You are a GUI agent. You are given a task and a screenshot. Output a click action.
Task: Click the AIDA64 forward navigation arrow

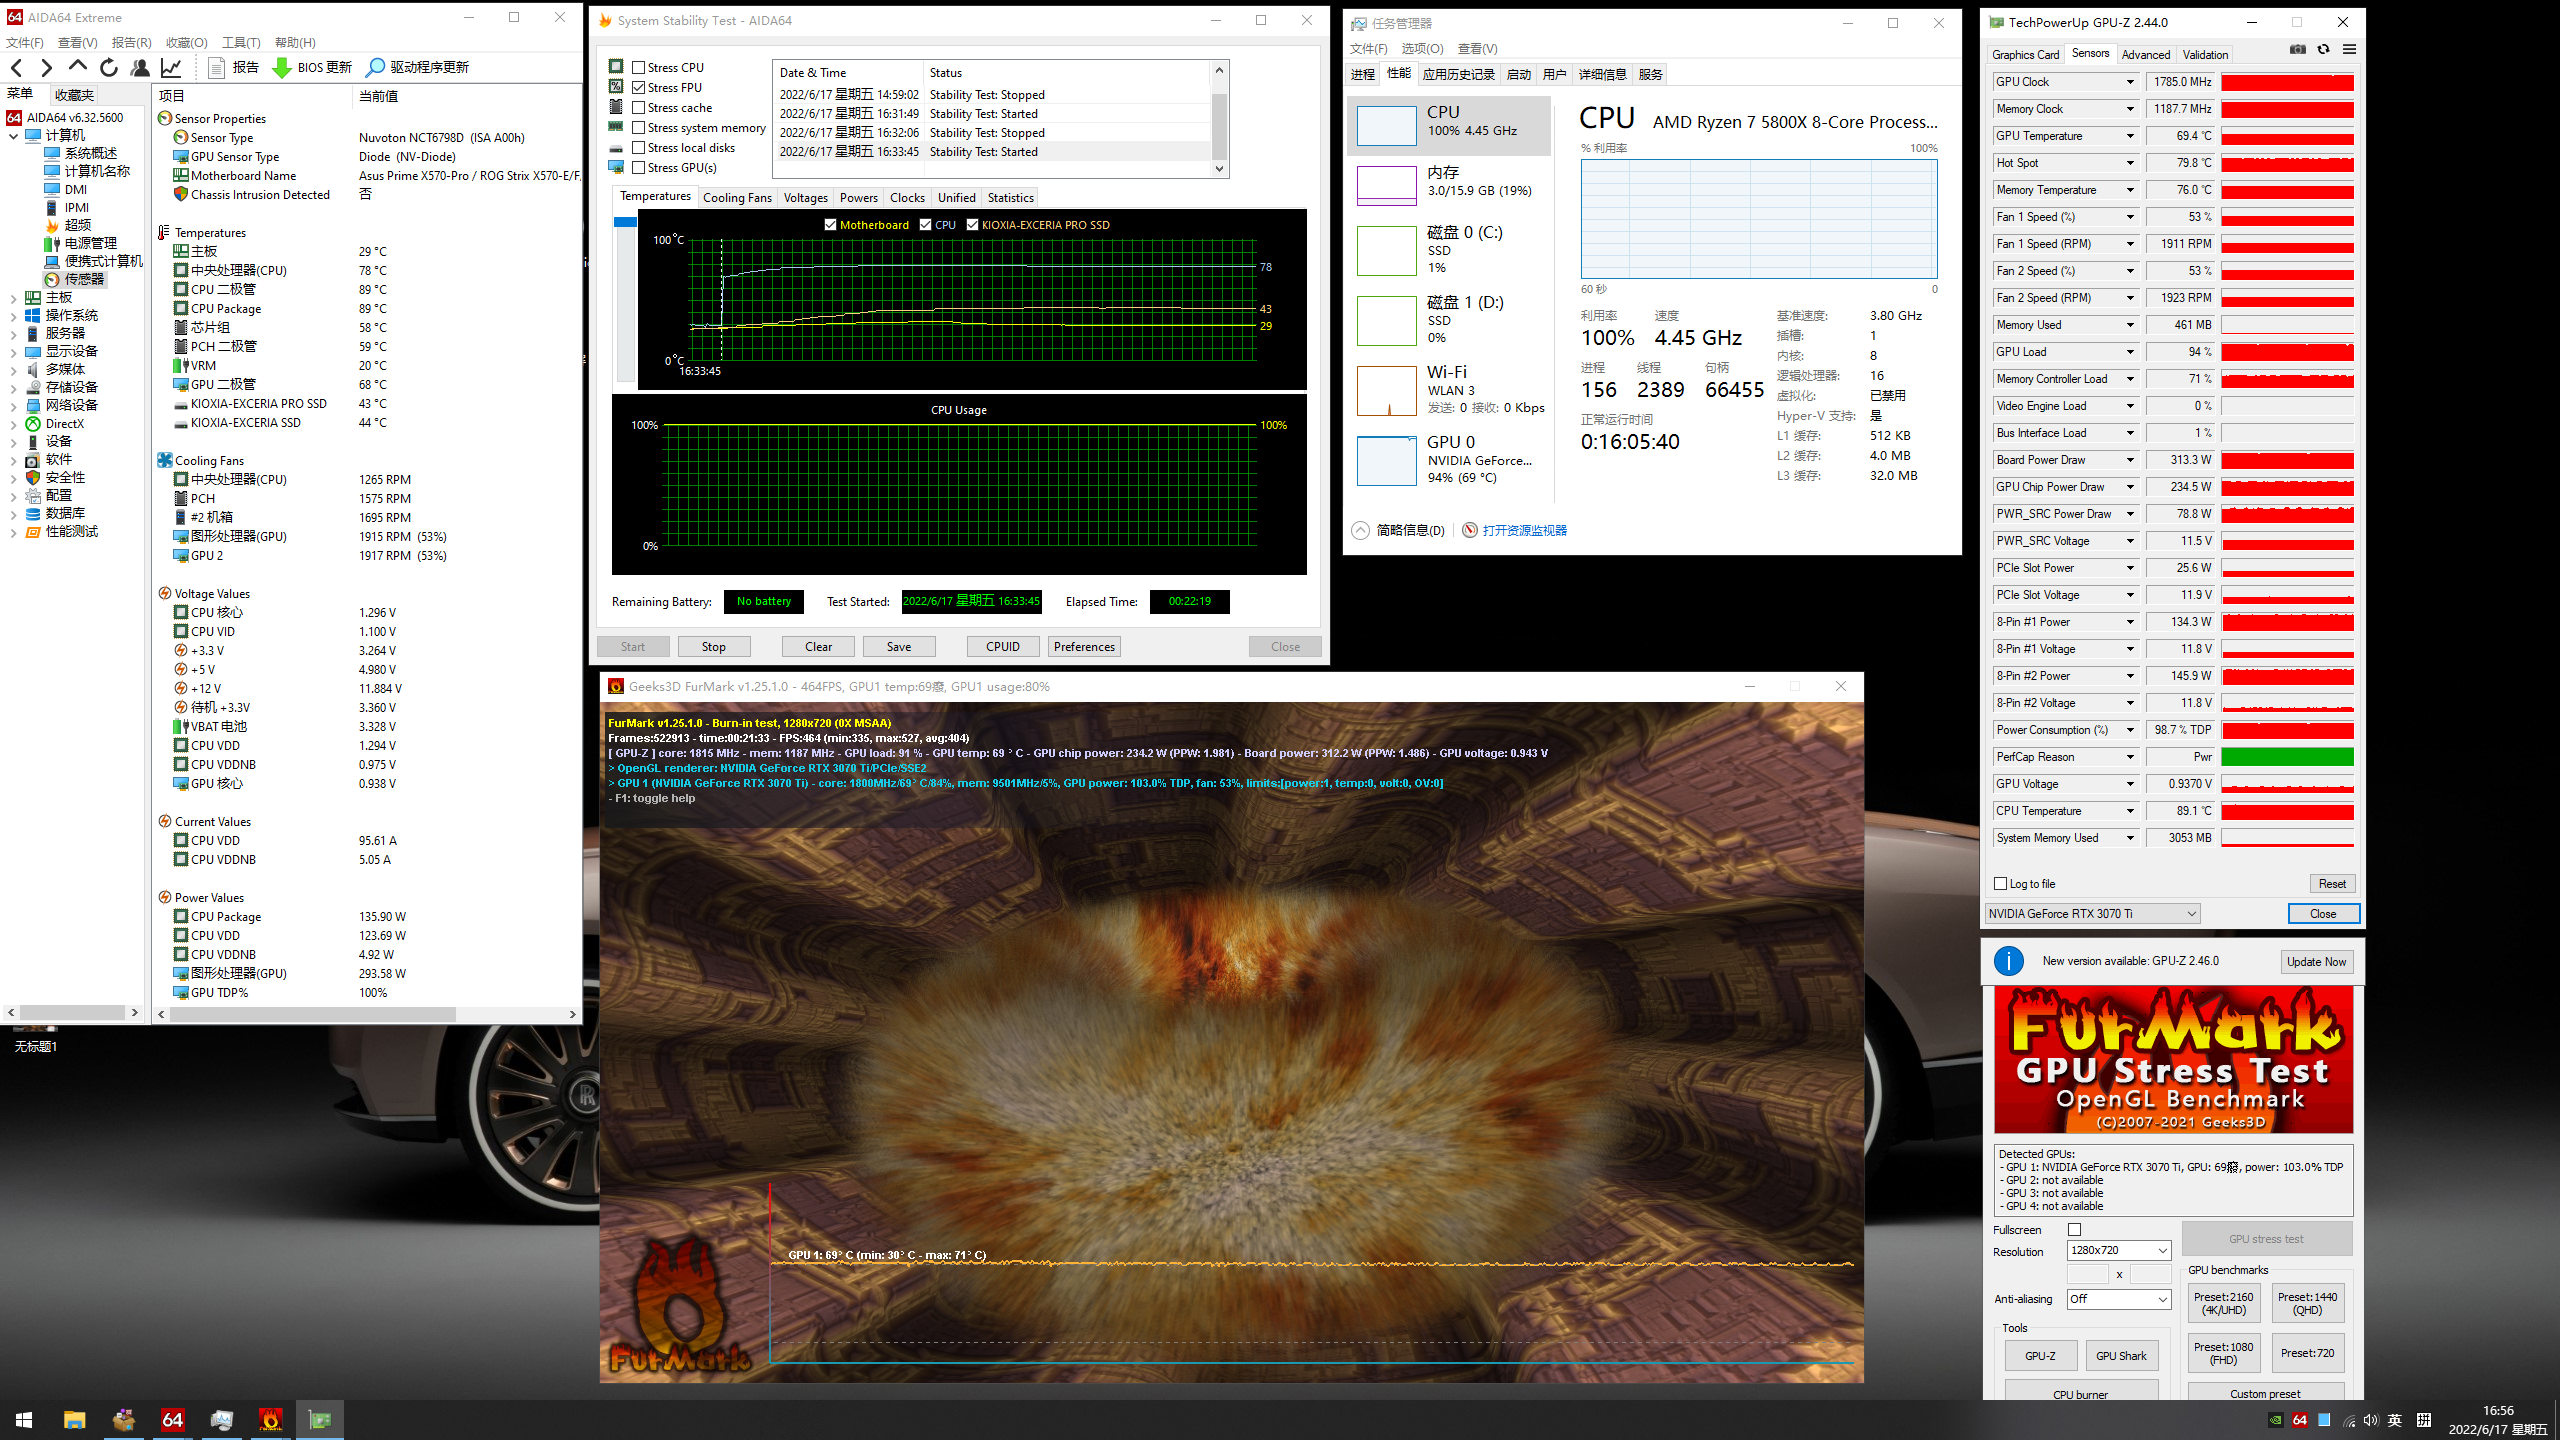[x=46, y=67]
